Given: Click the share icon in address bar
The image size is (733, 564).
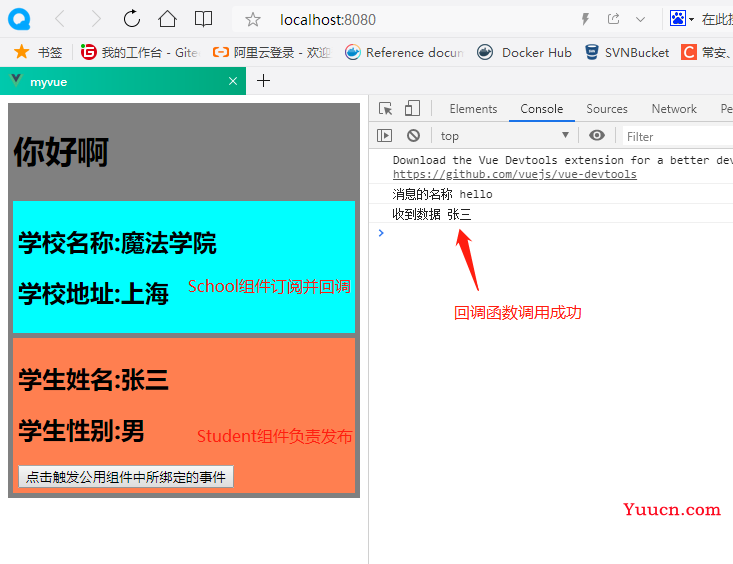Looking at the screenshot, I should (613, 19).
